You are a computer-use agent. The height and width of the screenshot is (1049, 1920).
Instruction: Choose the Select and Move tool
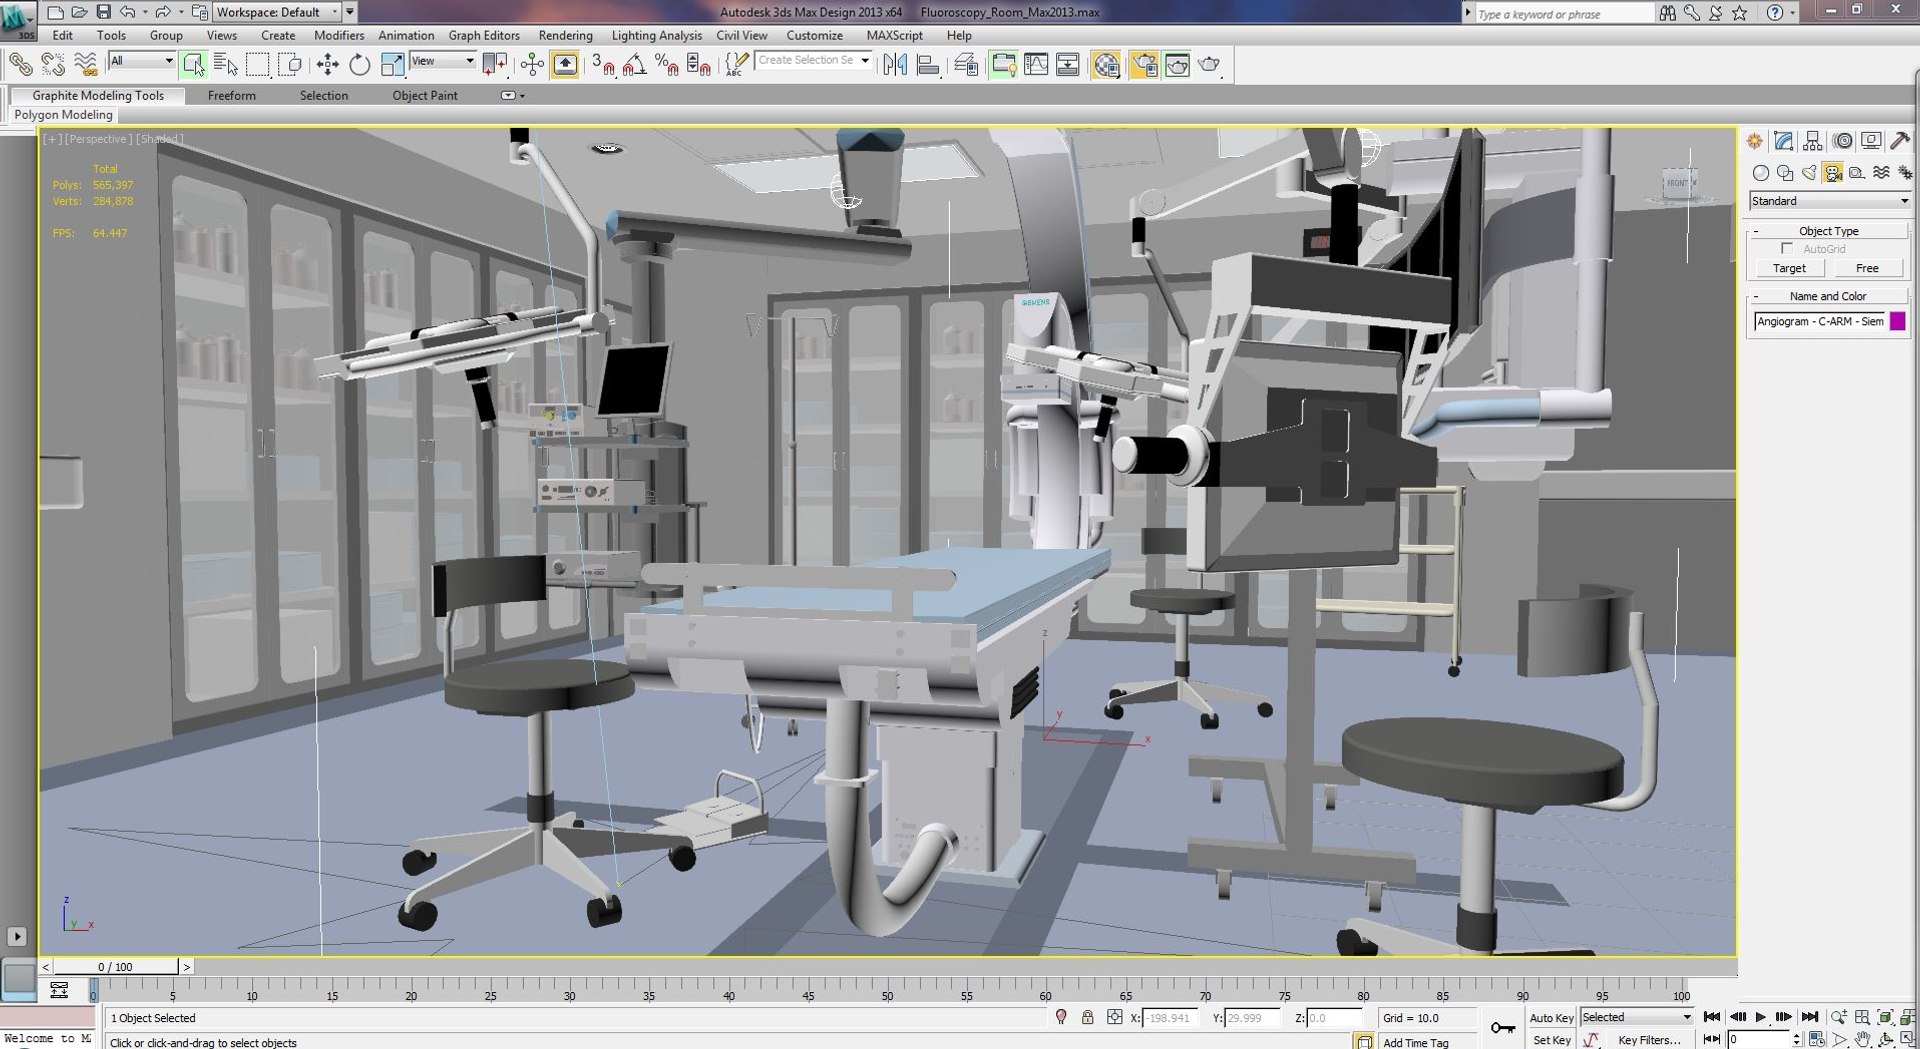point(327,65)
